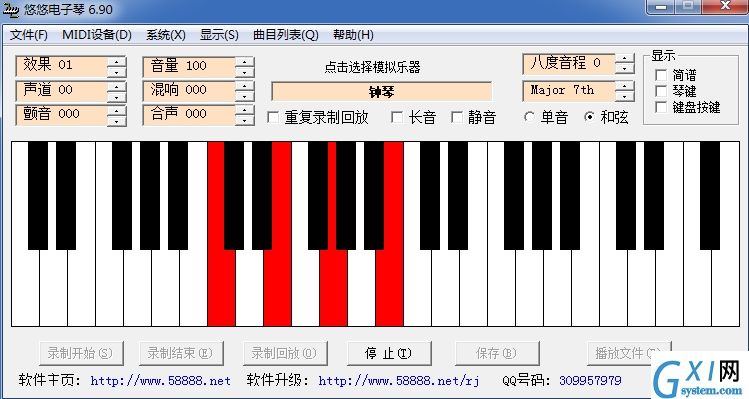Increase 声道 value with its up arrow
Screen dimensions: 749x399
[117, 86]
